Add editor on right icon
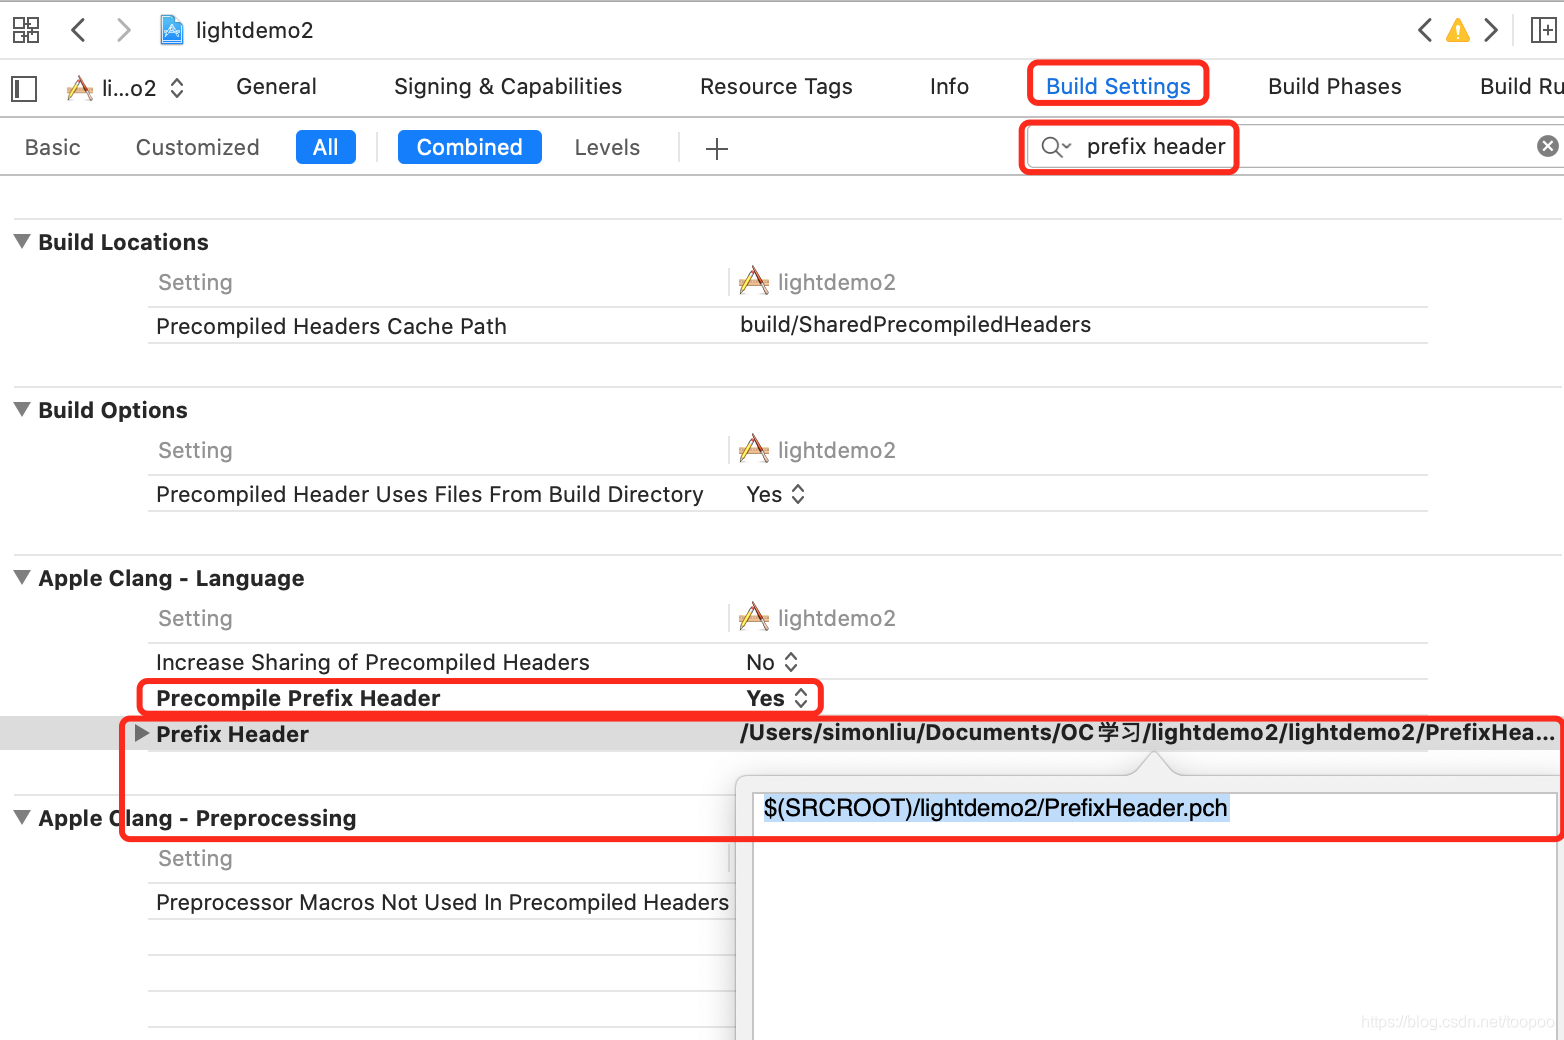Image resolution: width=1564 pixels, height=1040 pixels. click(1543, 30)
